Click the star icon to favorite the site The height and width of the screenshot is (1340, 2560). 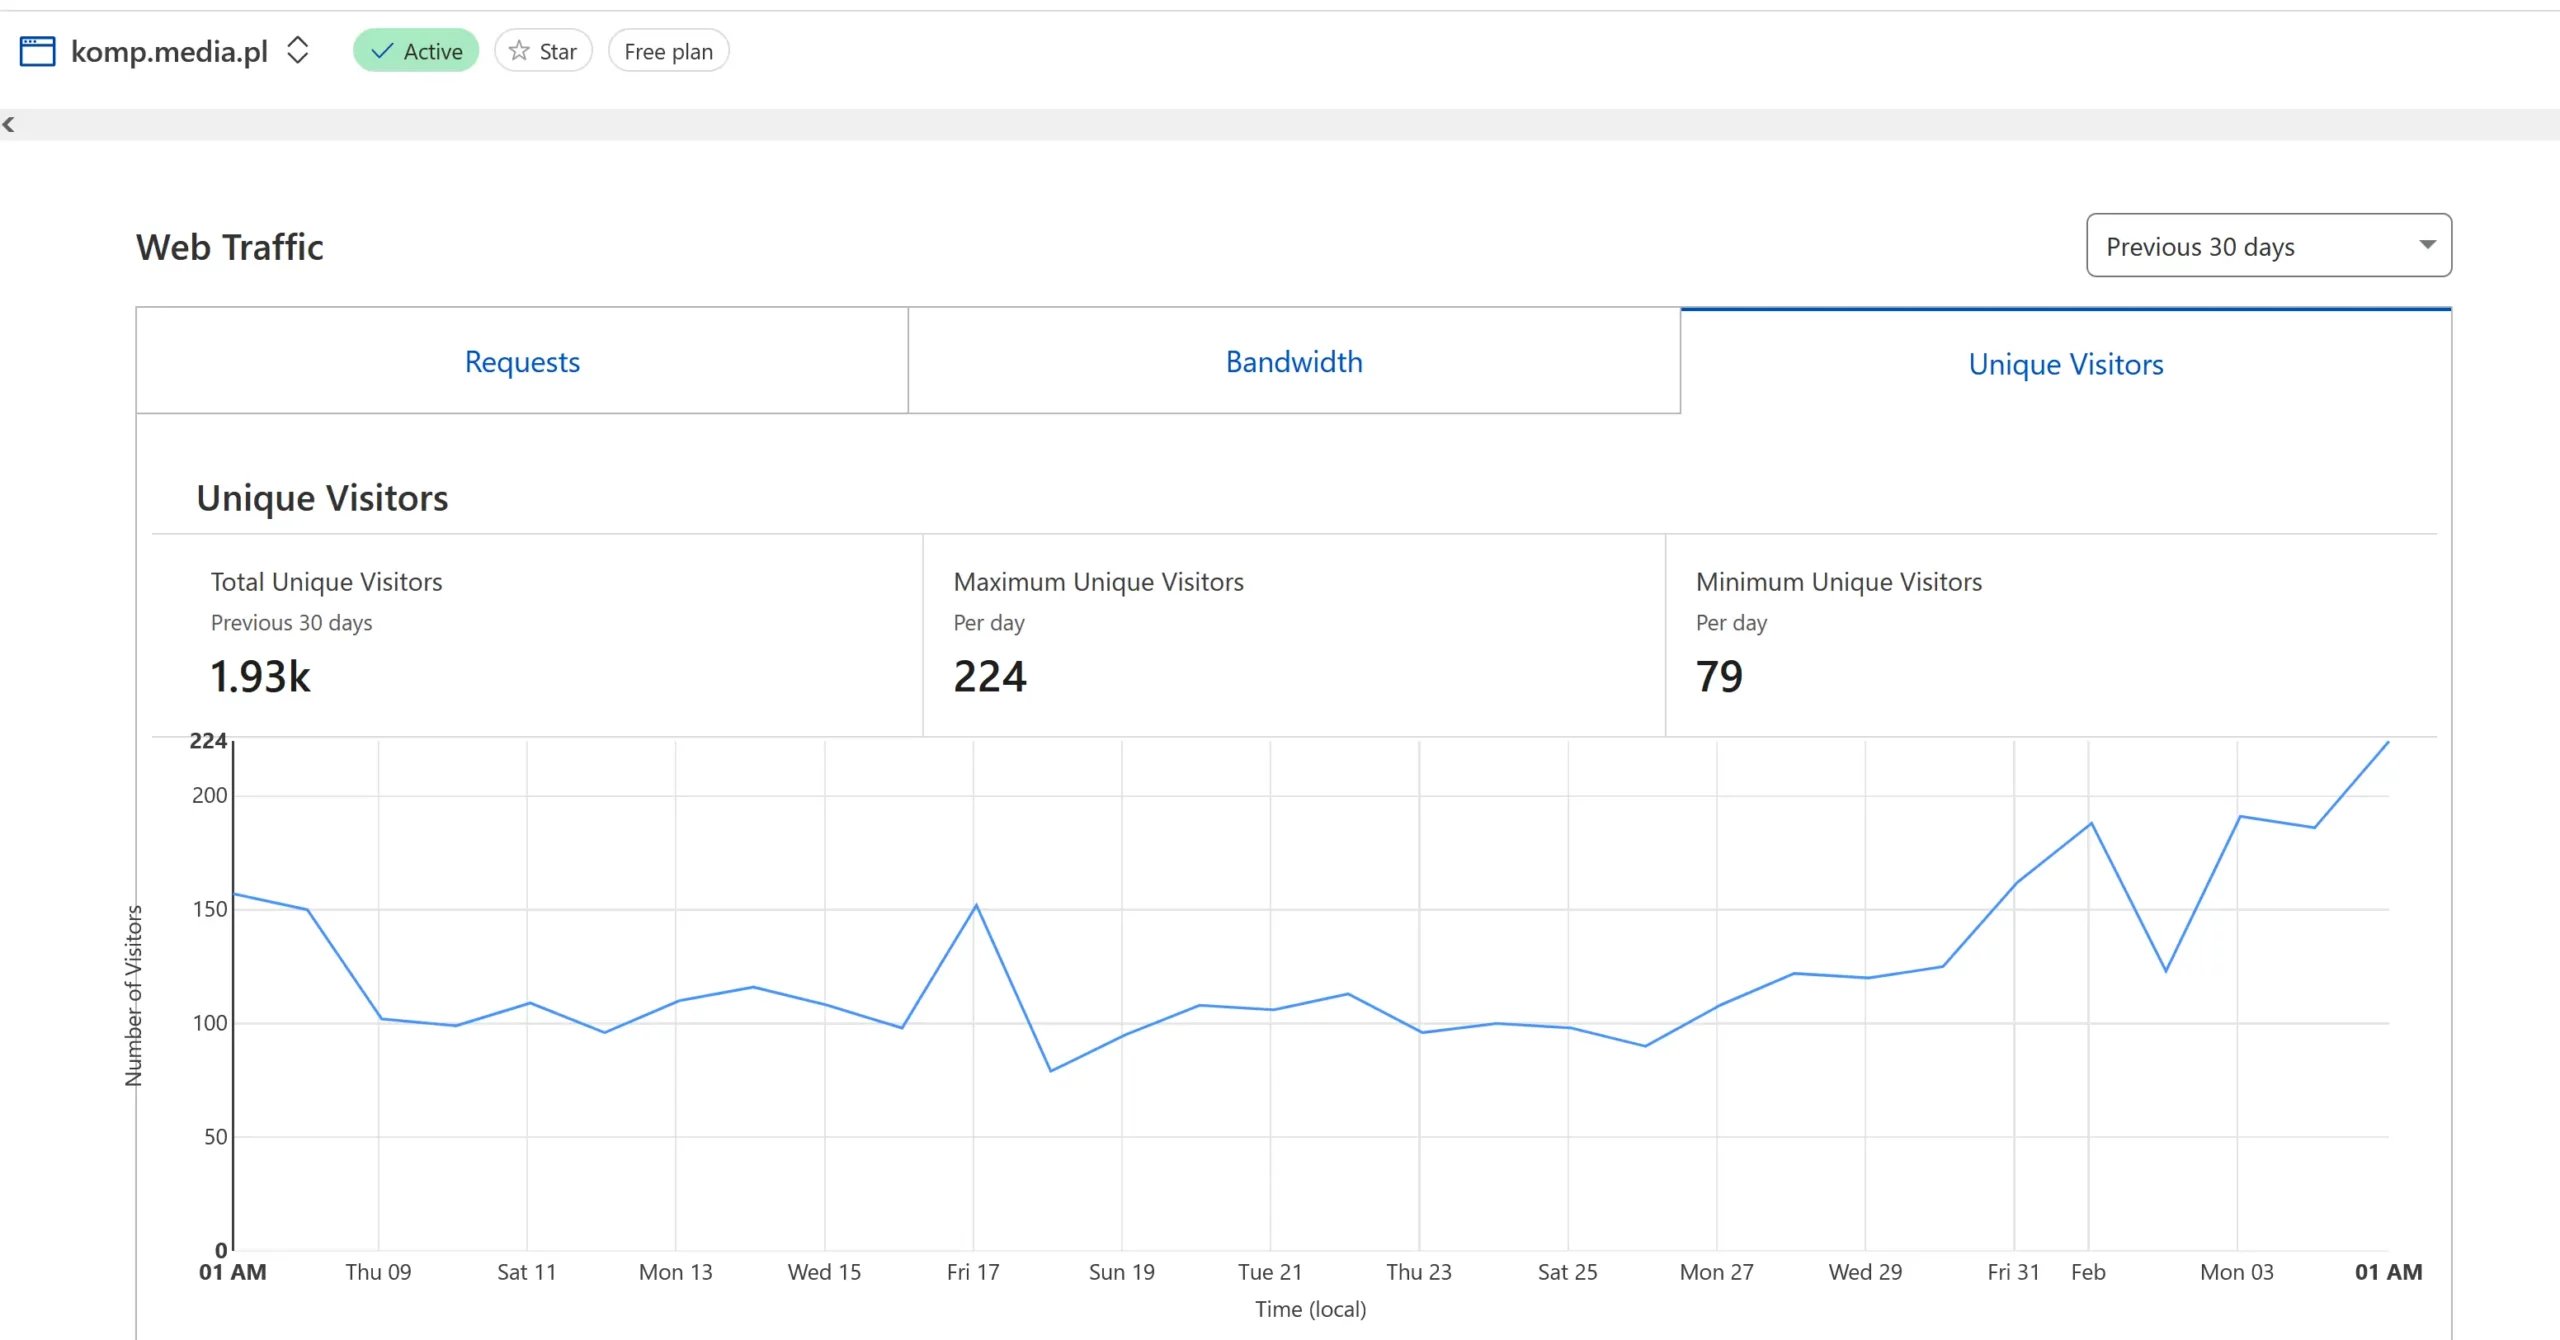point(519,51)
